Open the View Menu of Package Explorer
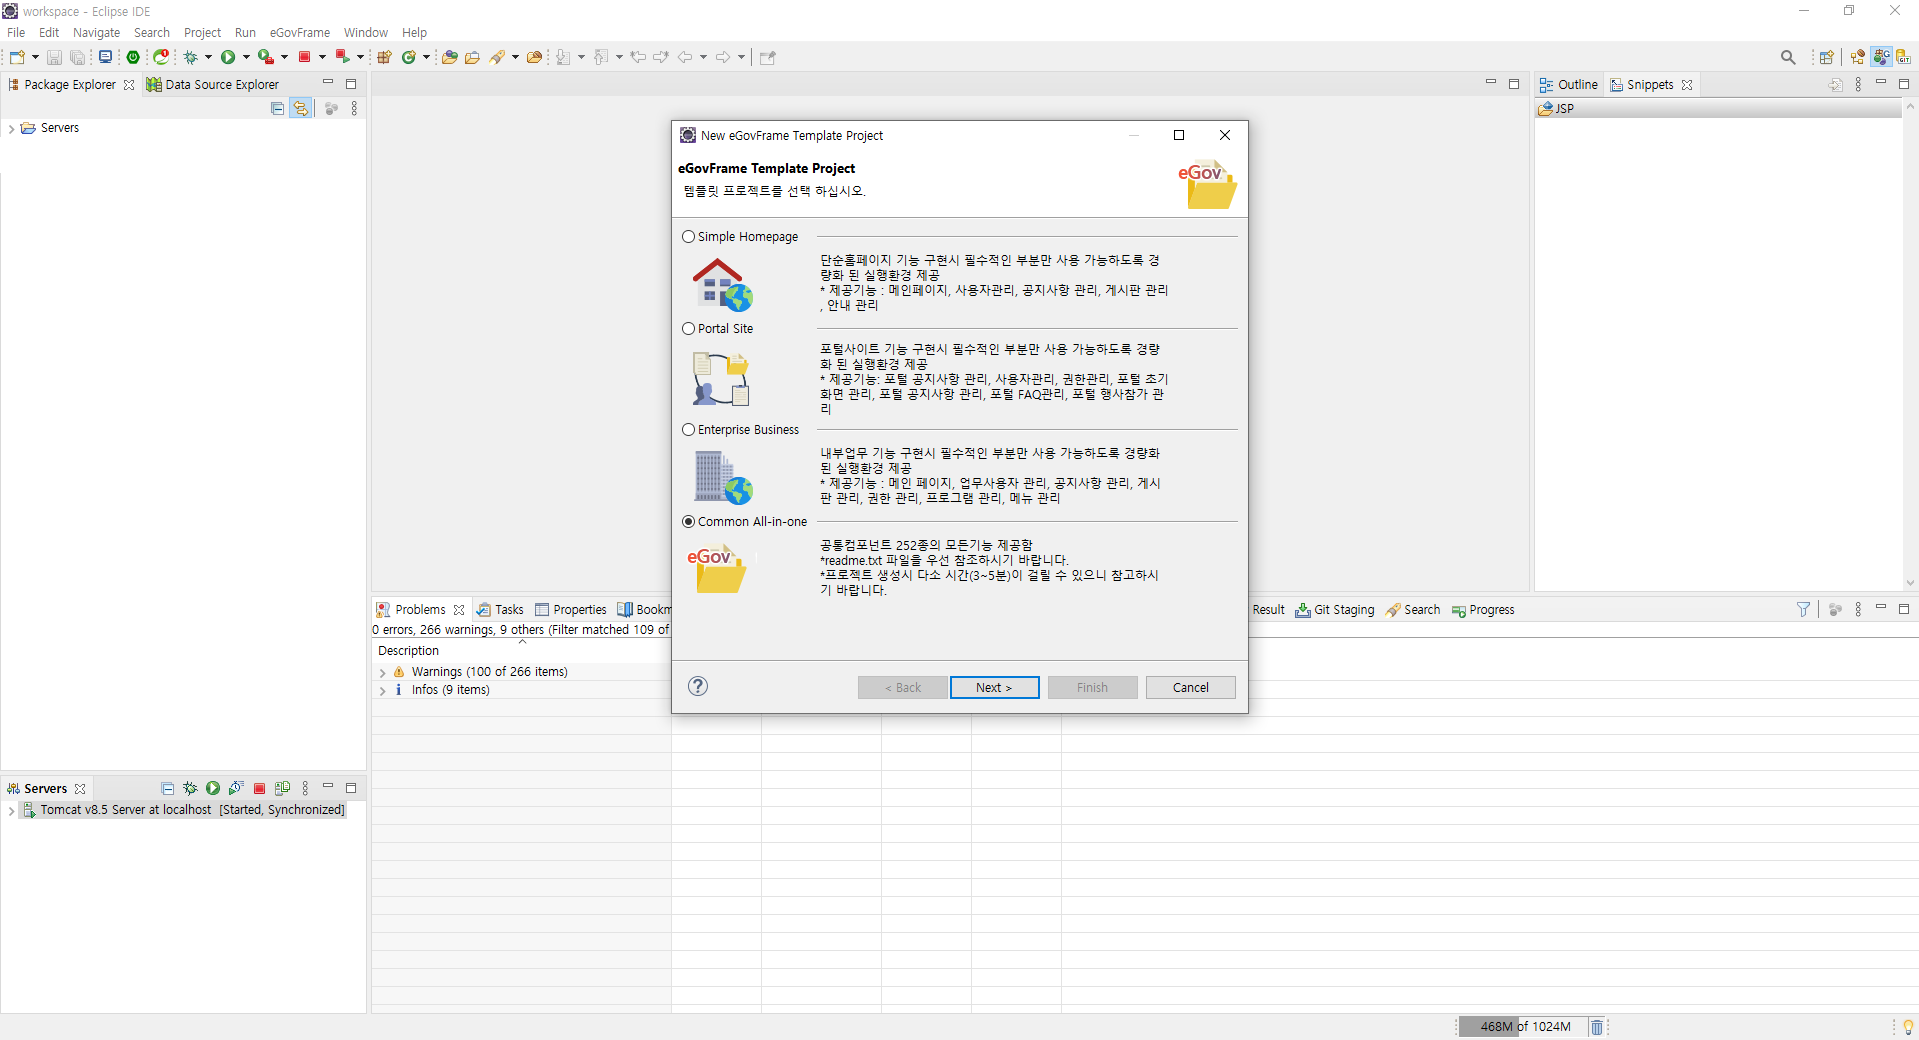1919x1040 pixels. tap(354, 108)
